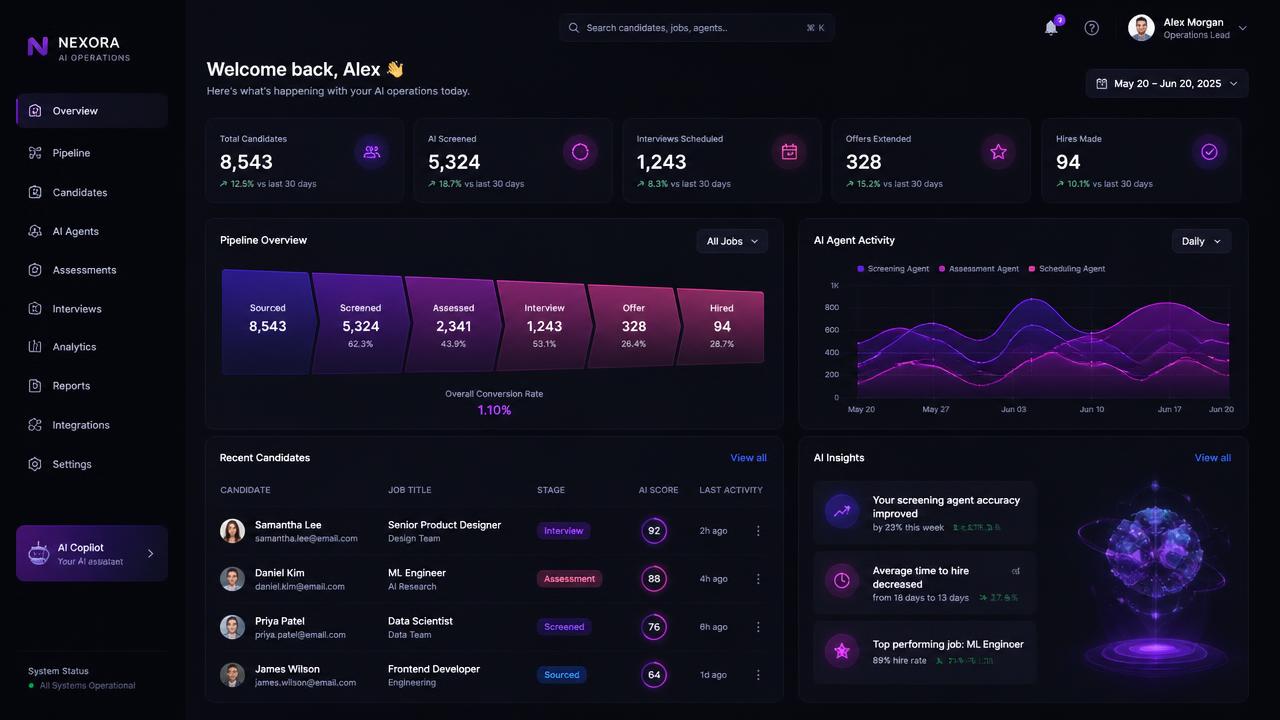Click the 1.10% overall conversion rate

(x=494, y=410)
